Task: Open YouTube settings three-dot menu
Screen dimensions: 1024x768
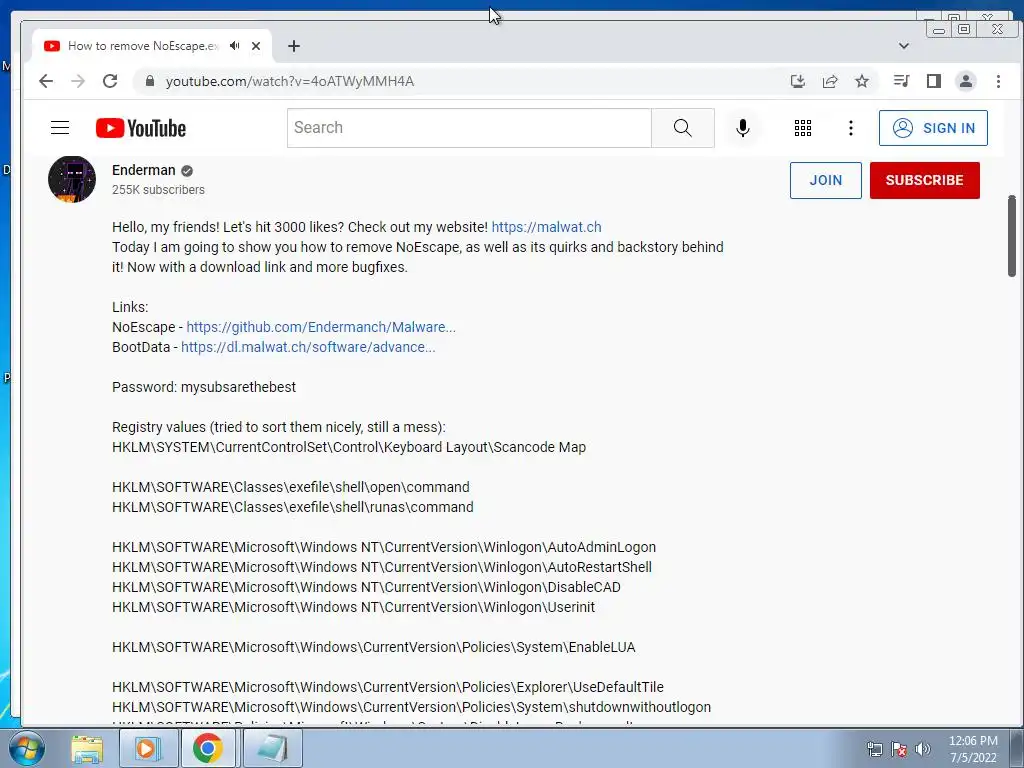Action: (850, 128)
